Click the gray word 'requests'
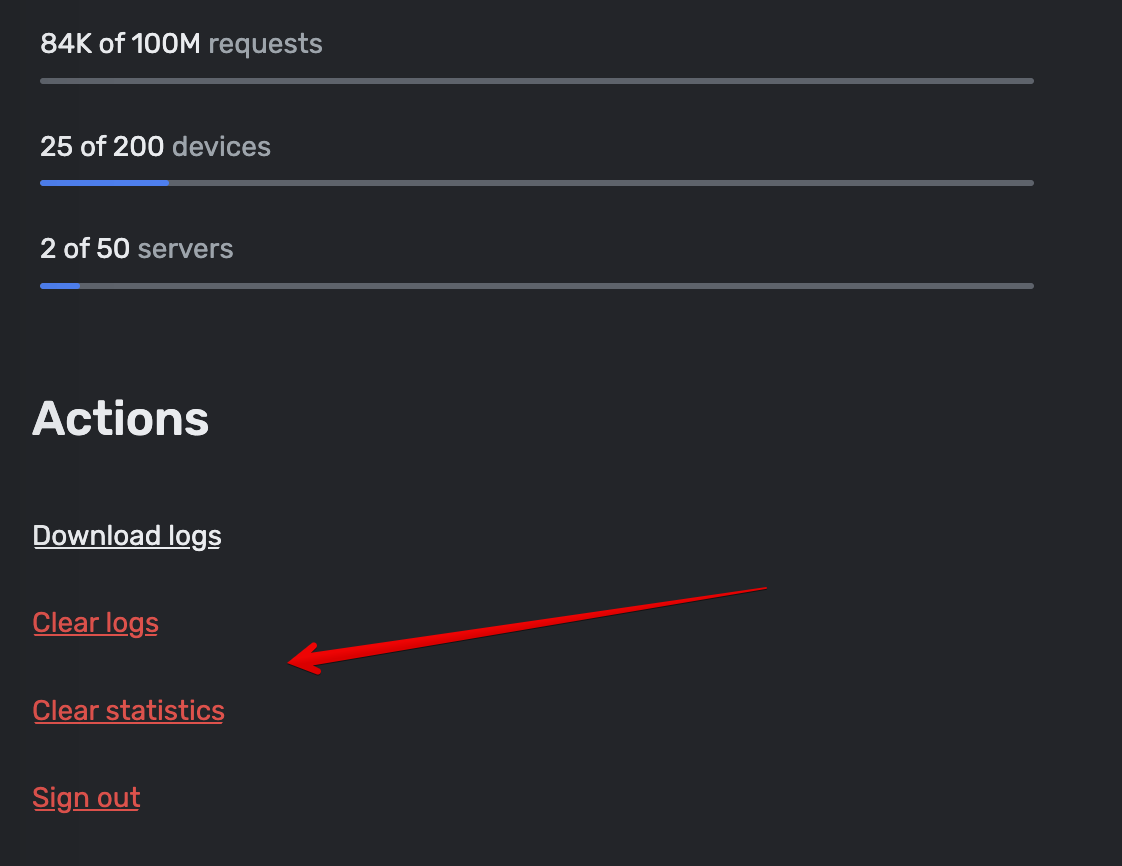 [x=265, y=43]
